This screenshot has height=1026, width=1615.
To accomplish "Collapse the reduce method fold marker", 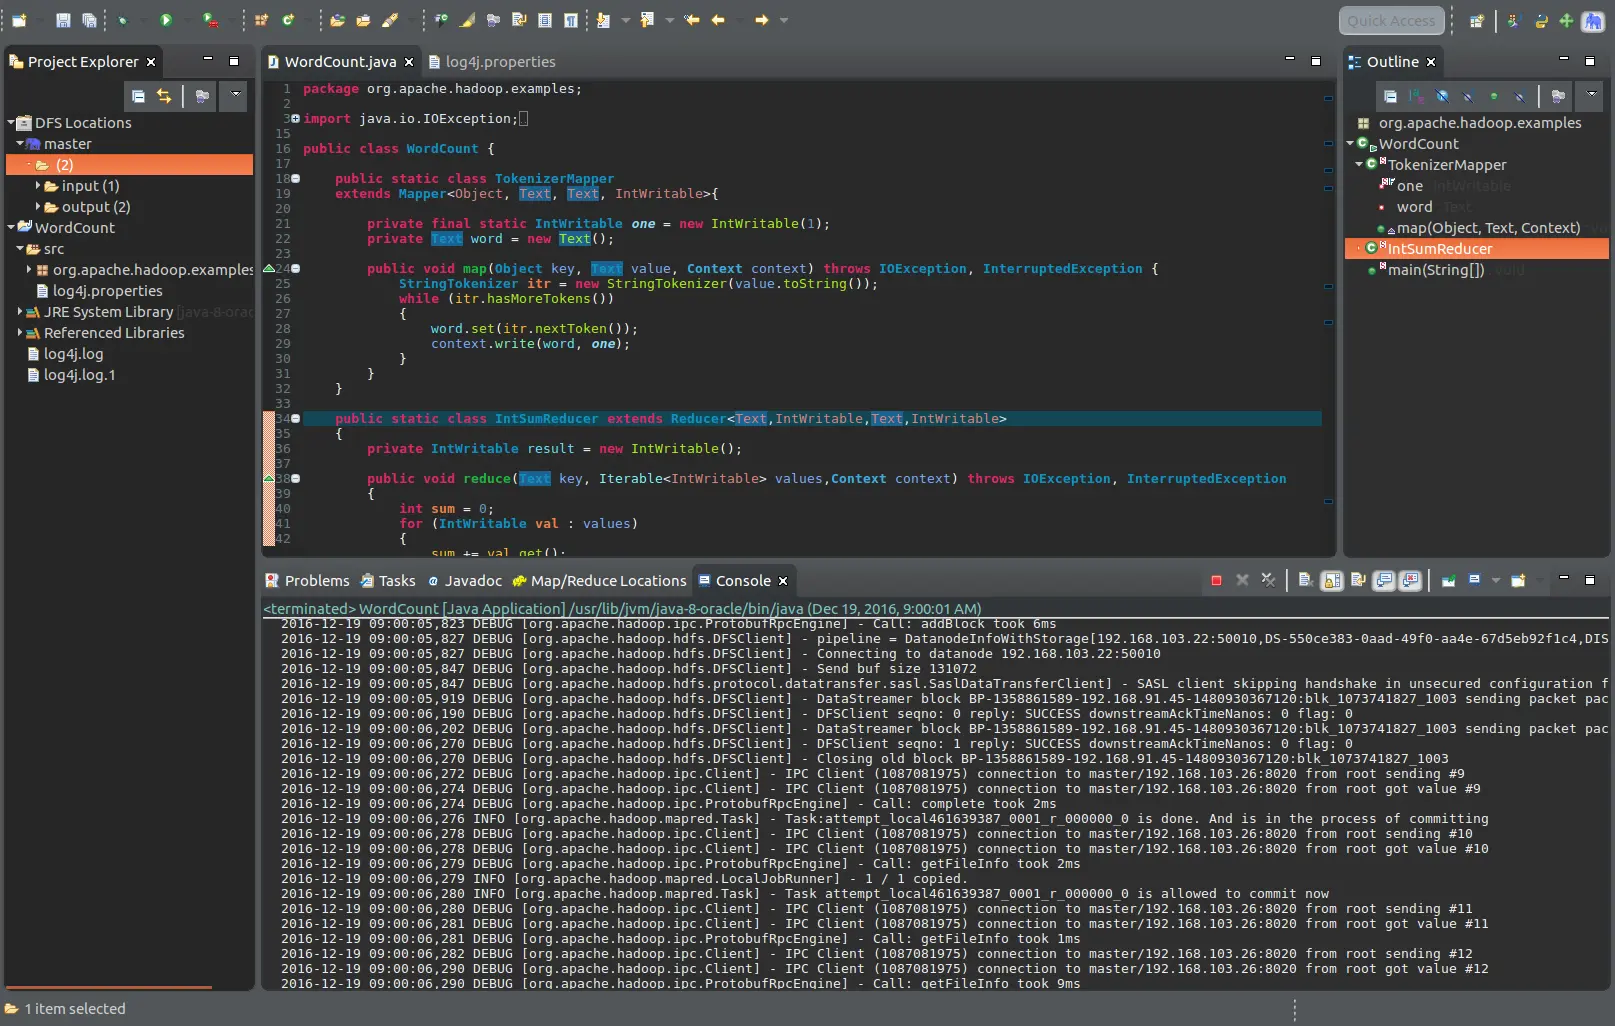I will 295,479.
